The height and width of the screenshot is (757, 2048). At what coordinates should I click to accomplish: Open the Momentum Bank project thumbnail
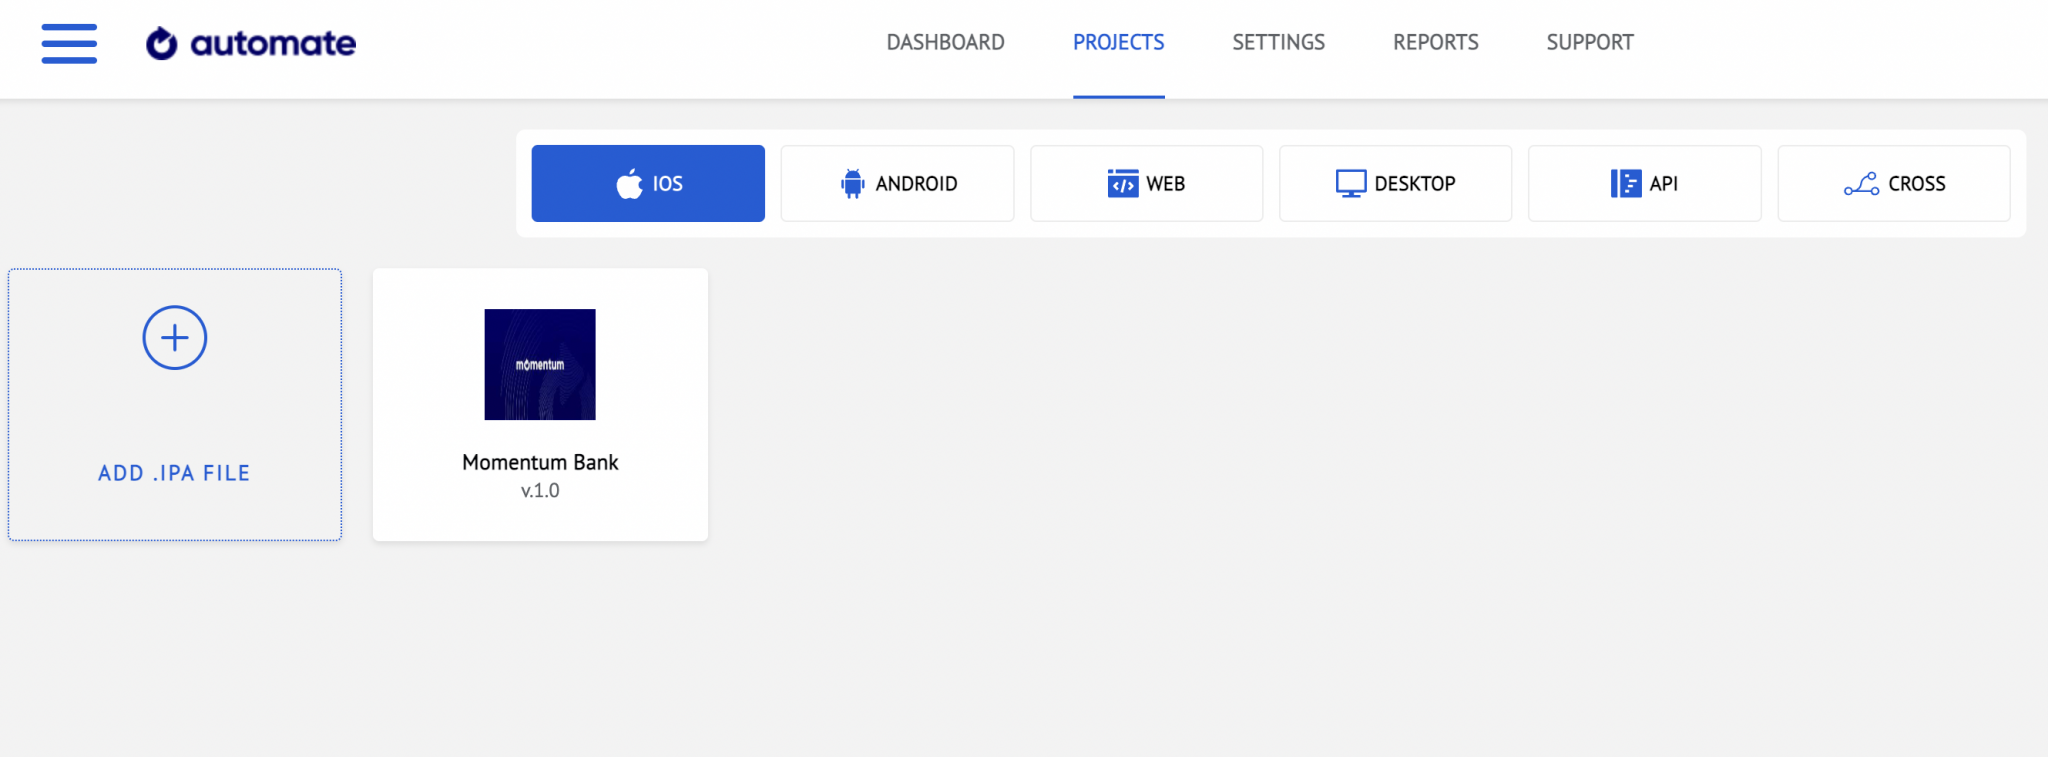[540, 364]
